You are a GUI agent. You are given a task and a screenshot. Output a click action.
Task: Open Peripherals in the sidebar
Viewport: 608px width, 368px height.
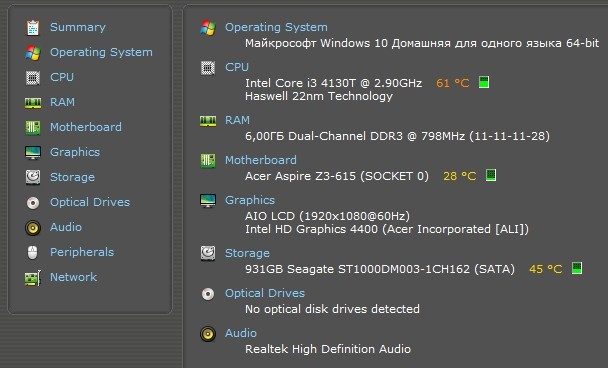point(82,252)
